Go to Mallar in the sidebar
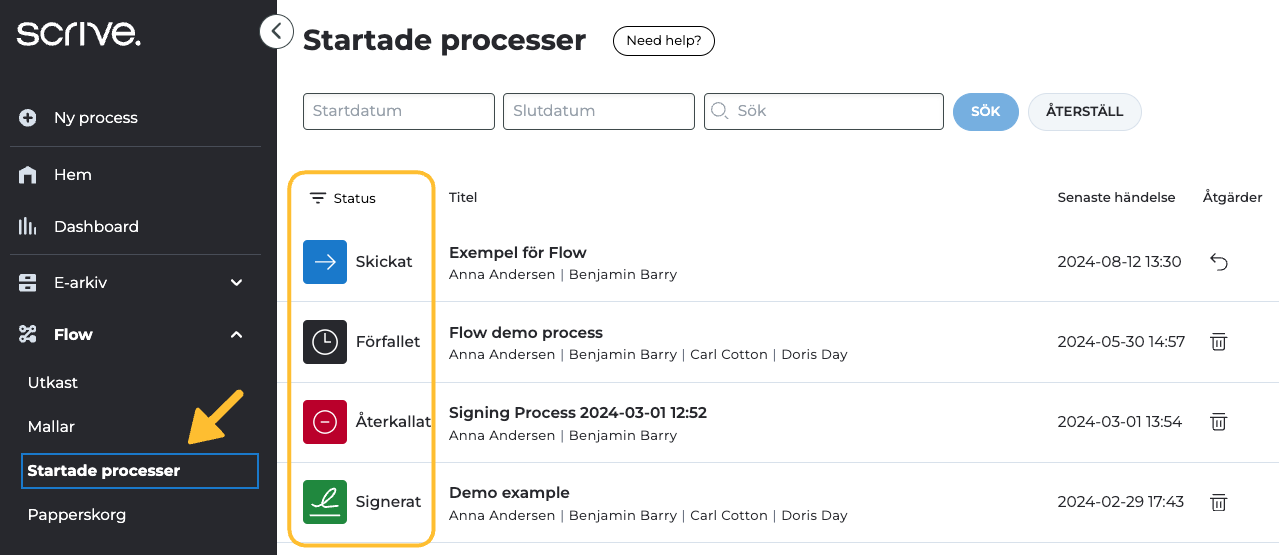 pos(51,427)
